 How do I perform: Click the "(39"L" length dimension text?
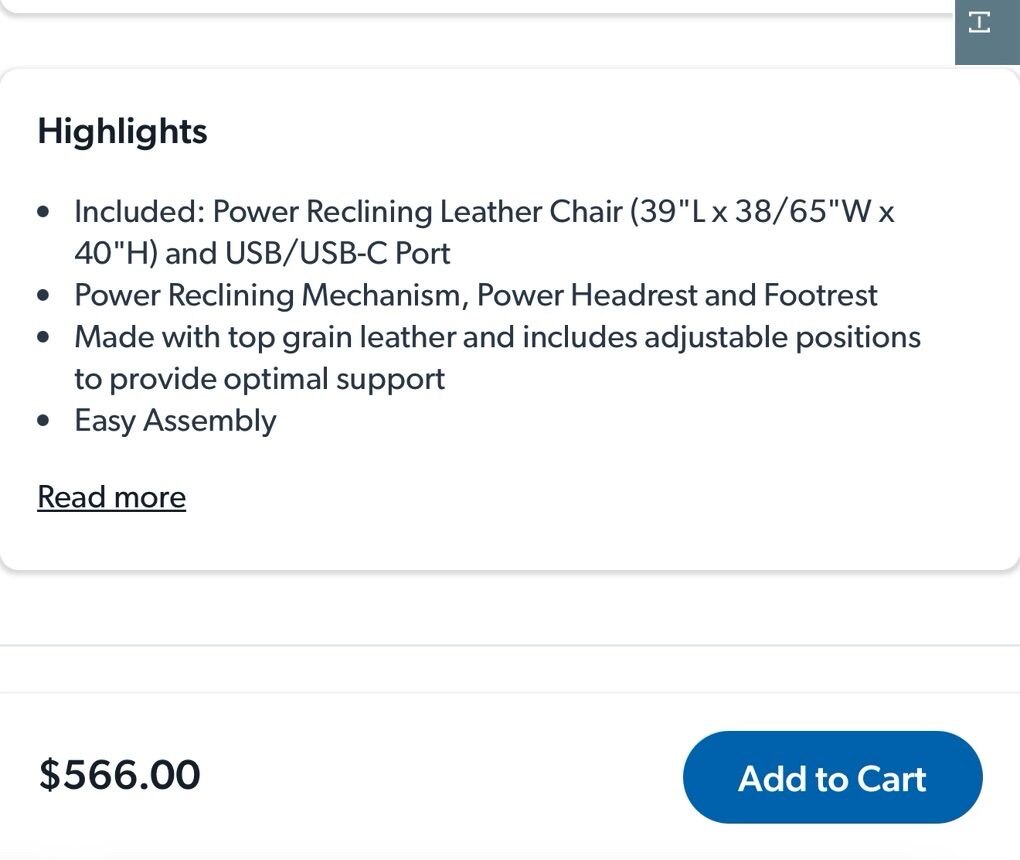click(x=667, y=212)
